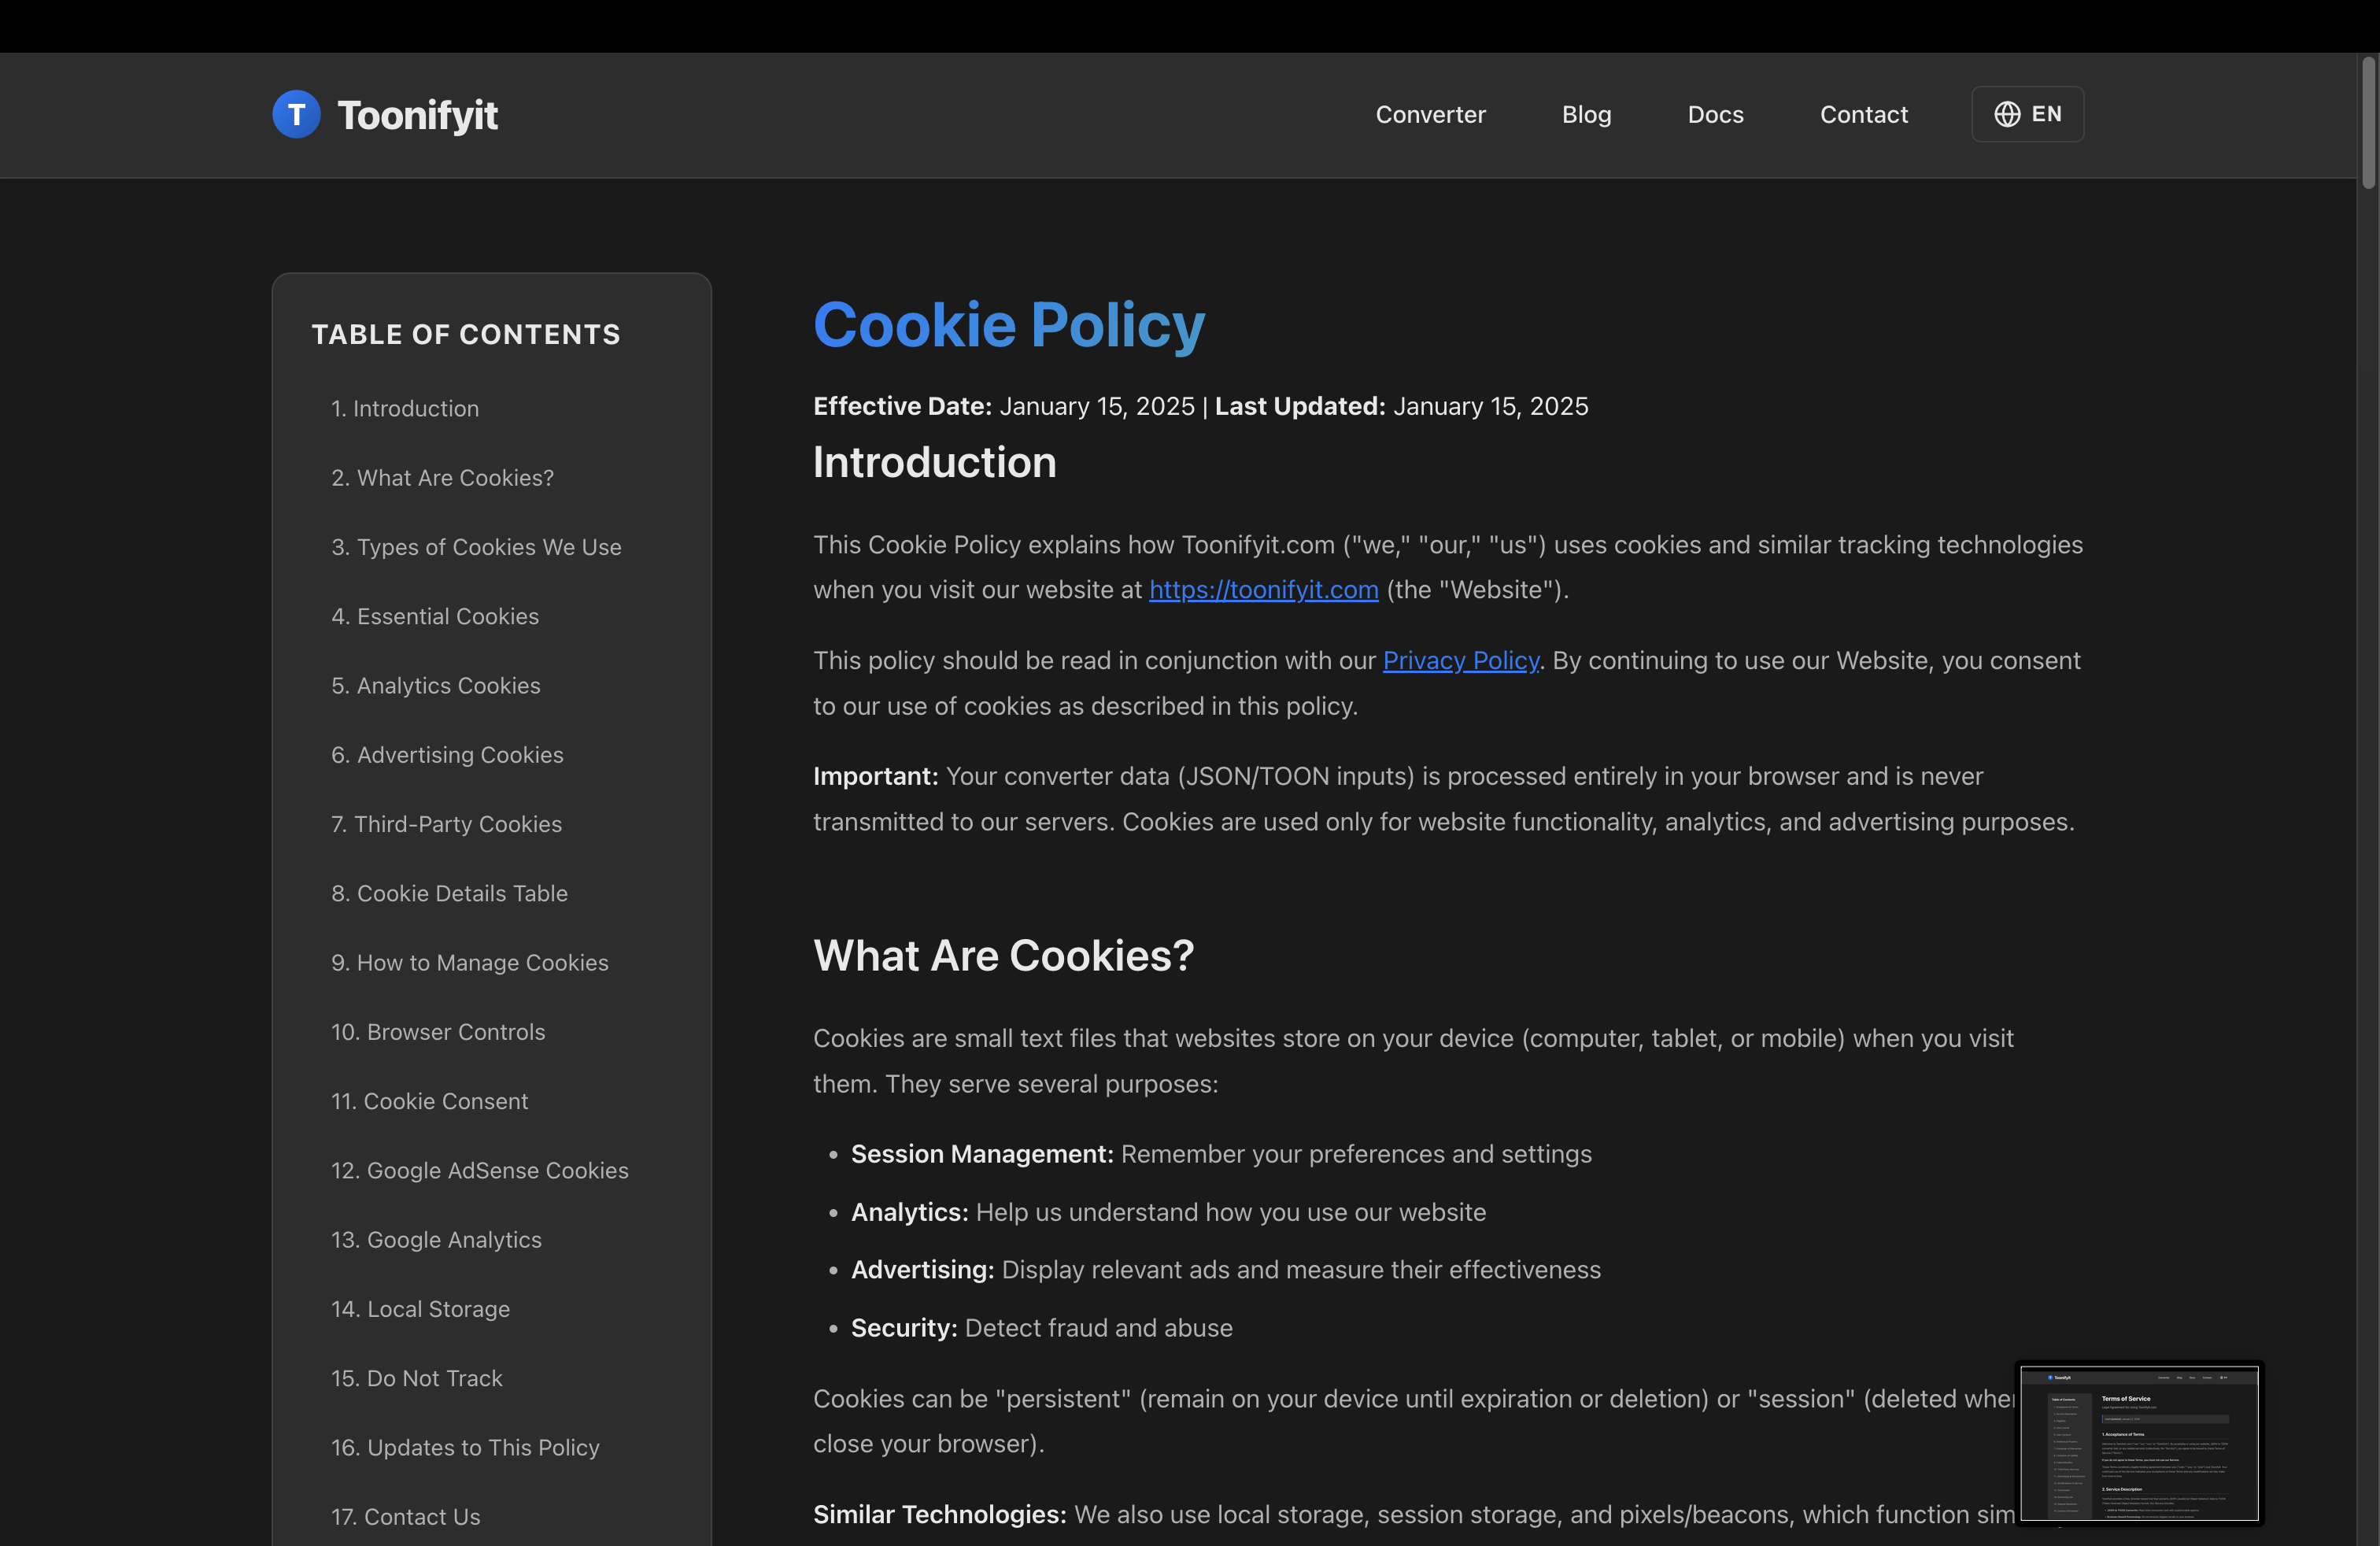Open the Blog section
The image size is (2380, 1546).
pyautogui.click(x=1586, y=114)
